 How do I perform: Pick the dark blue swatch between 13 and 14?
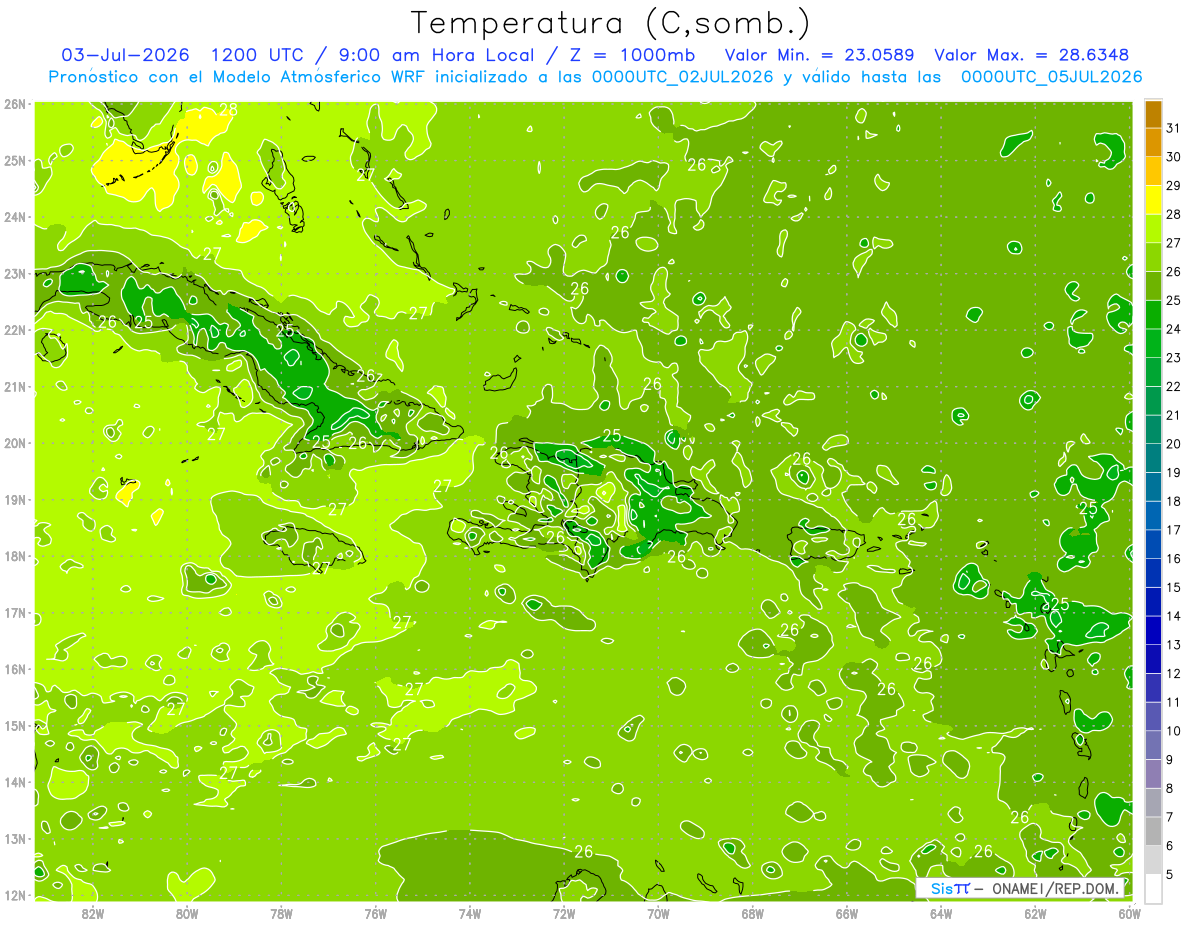[x=1154, y=631]
